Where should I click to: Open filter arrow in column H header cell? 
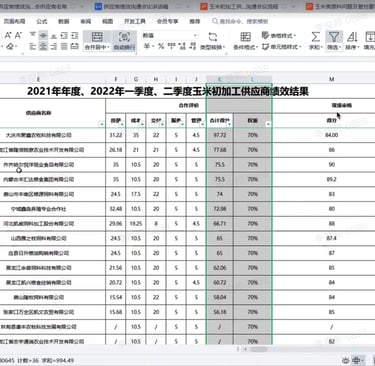coord(163,124)
